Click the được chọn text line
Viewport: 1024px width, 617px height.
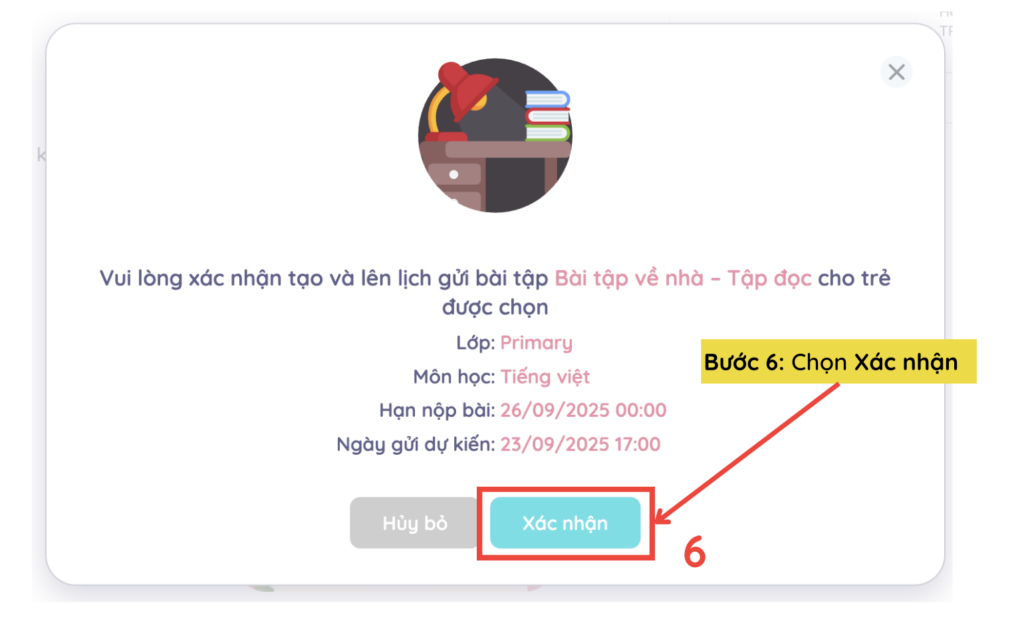tap(495, 307)
